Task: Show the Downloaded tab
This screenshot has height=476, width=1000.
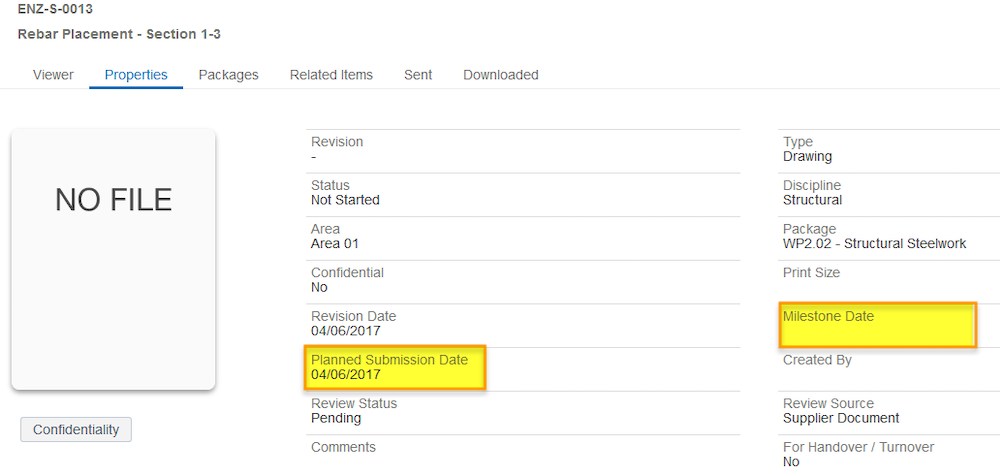Action: pos(501,75)
